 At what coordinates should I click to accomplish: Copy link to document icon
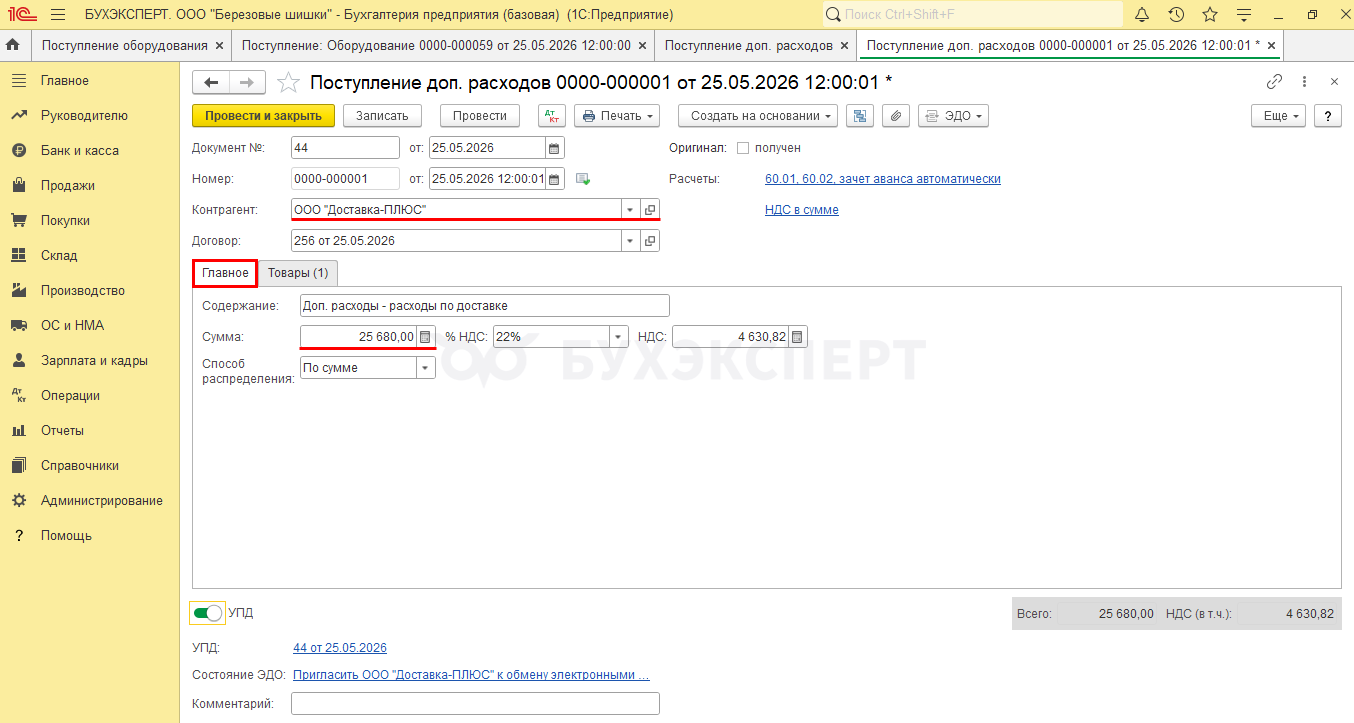click(x=1274, y=82)
